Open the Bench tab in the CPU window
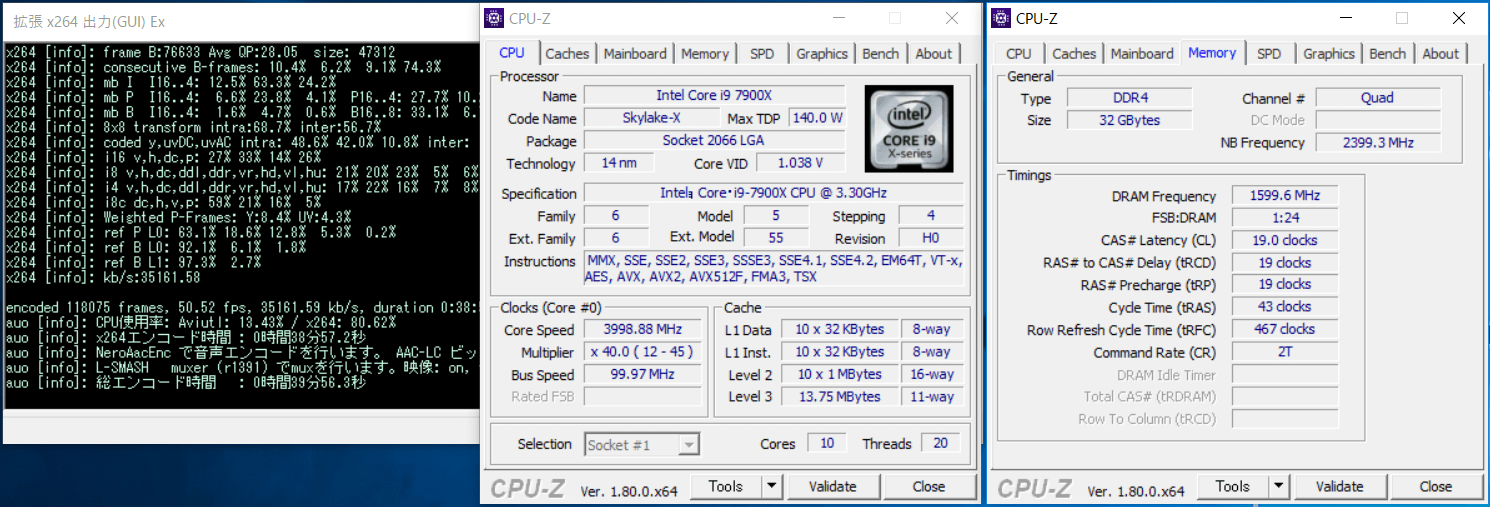1490x507 pixels. click(880, 54)
